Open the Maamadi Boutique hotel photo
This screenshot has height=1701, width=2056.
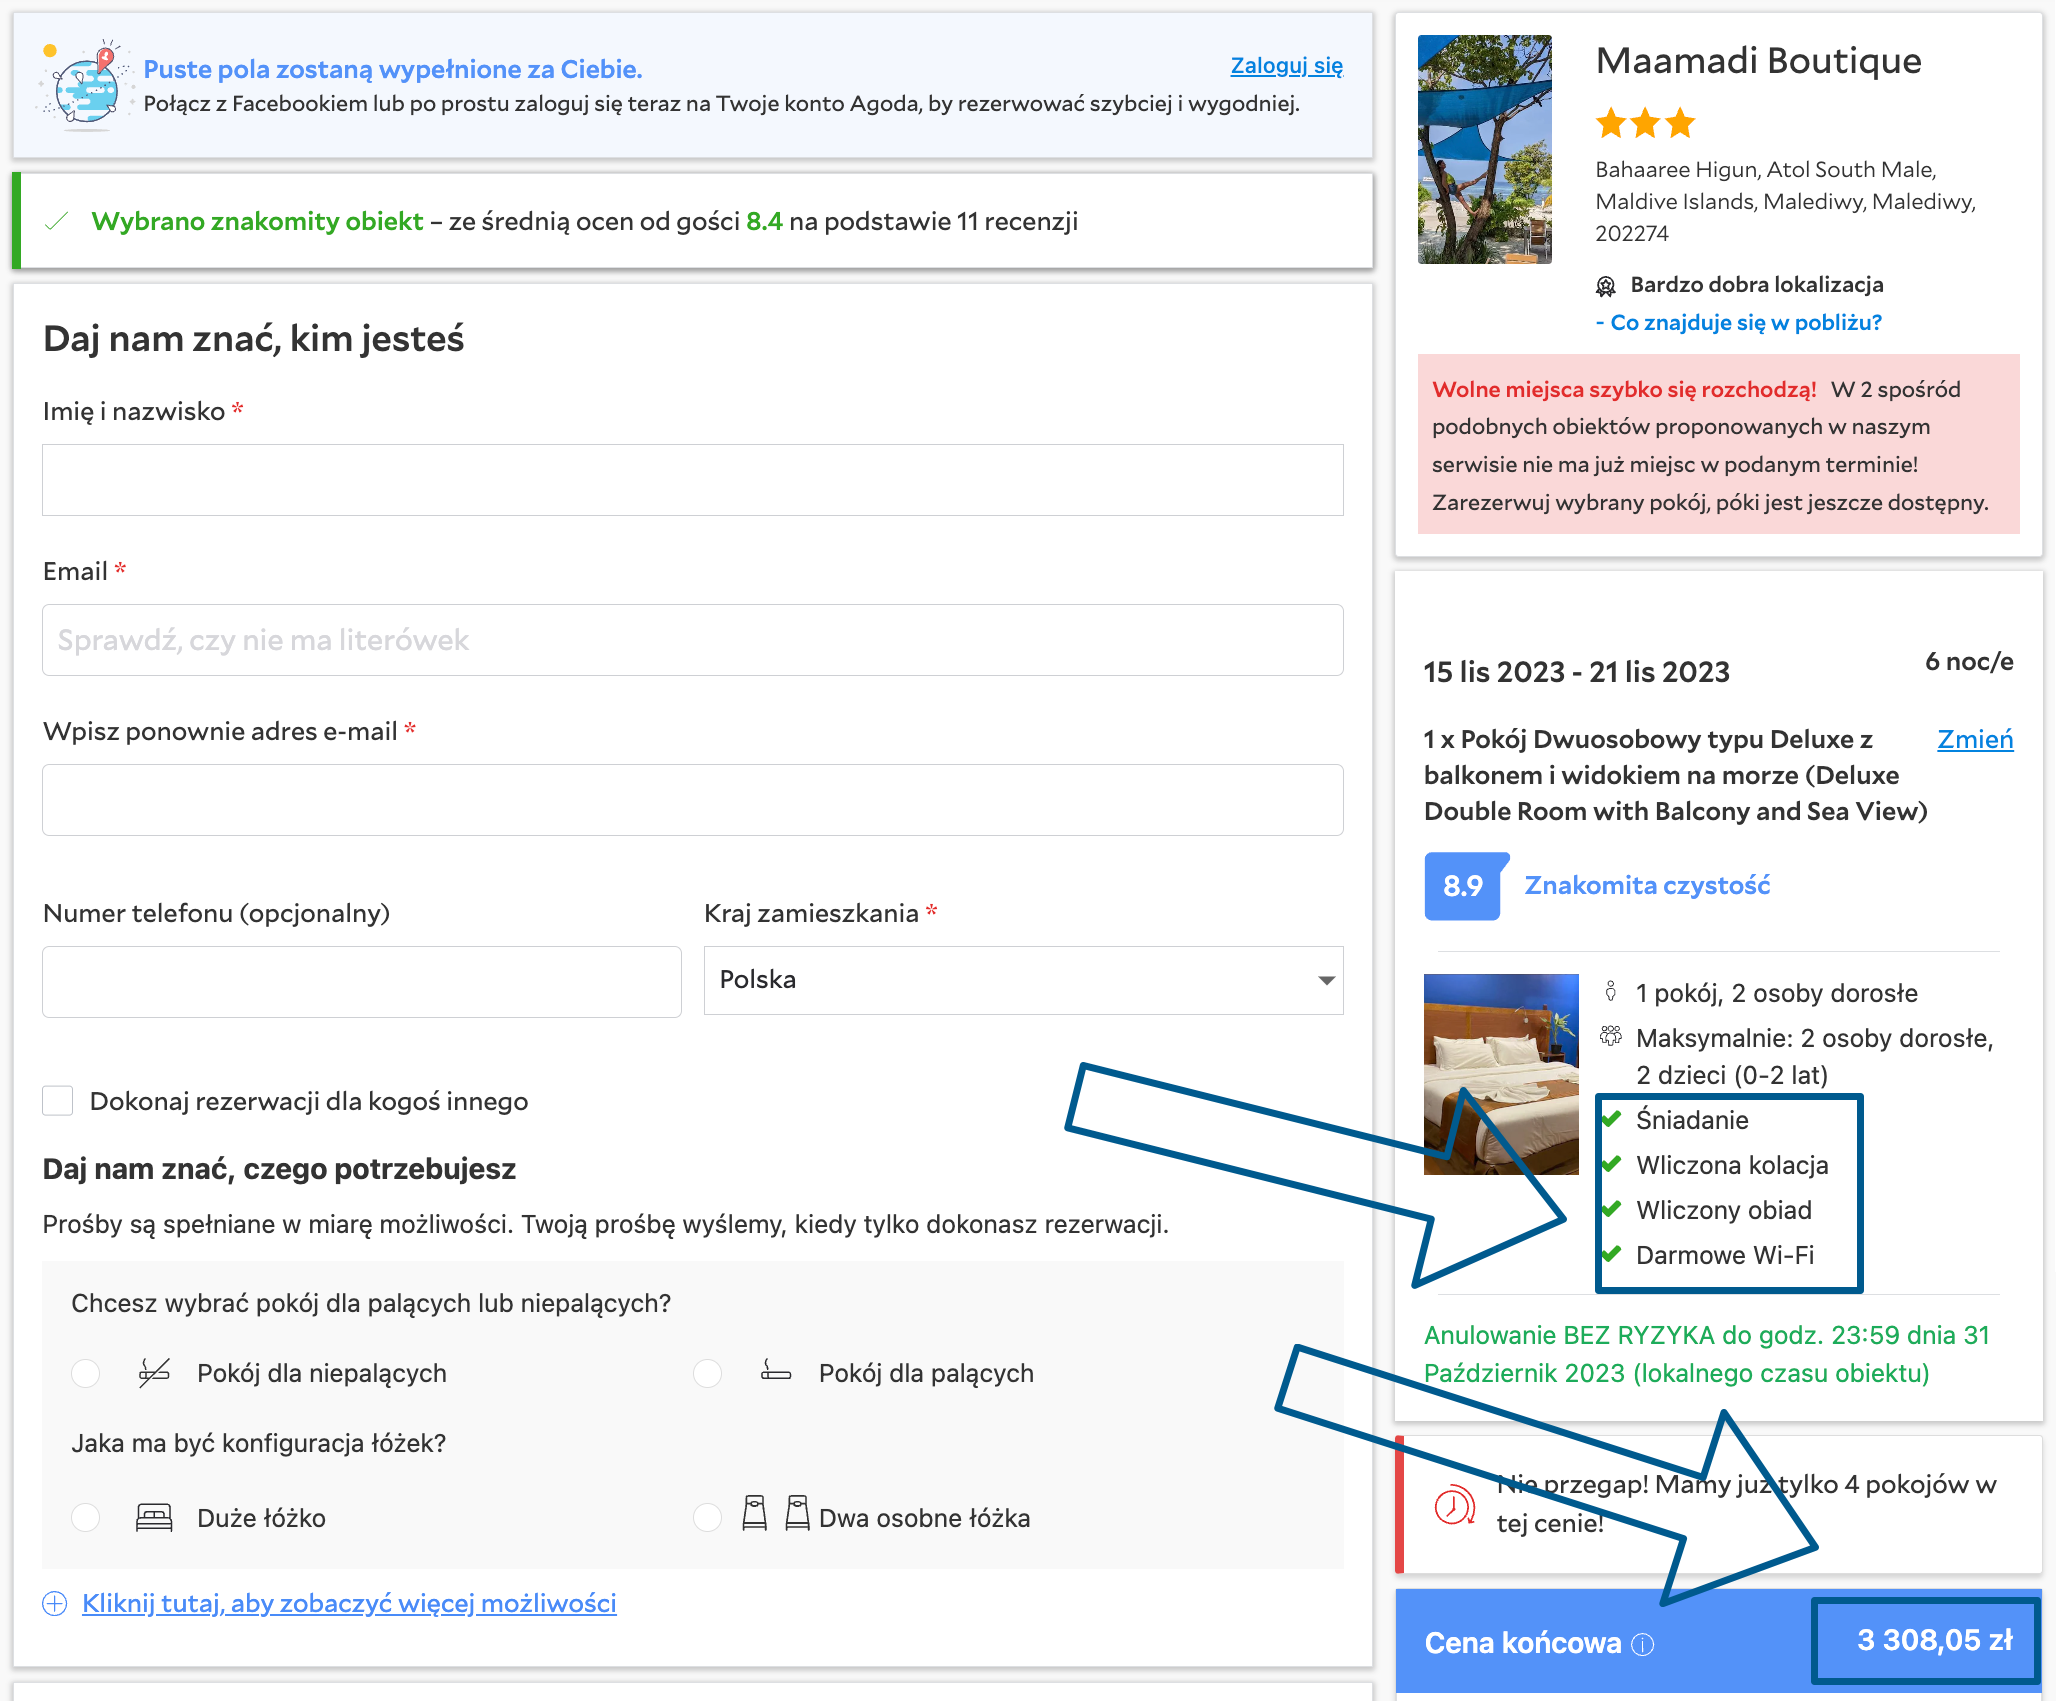click(1484, 150)
